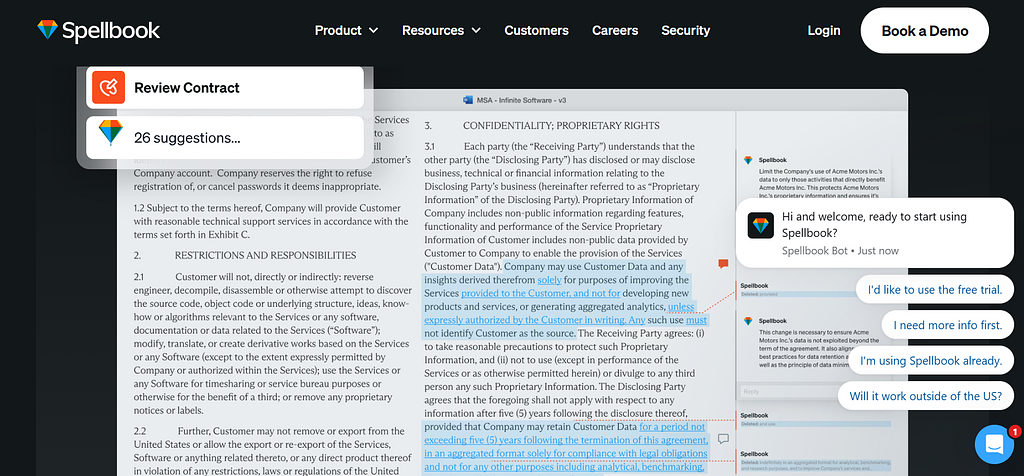1024x476 pixels.
Task: Choose "Will it work outside of the US?"
Action: tap(925, 396)
